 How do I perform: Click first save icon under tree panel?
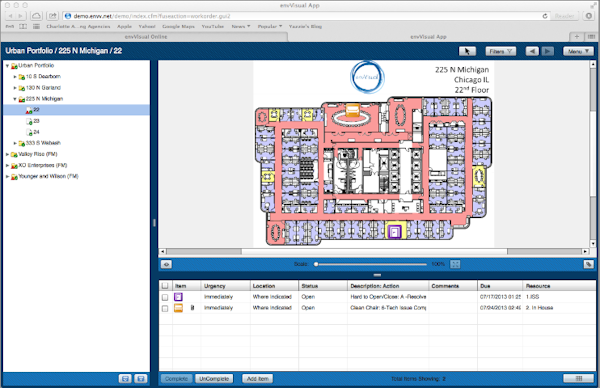pos(125,378)
